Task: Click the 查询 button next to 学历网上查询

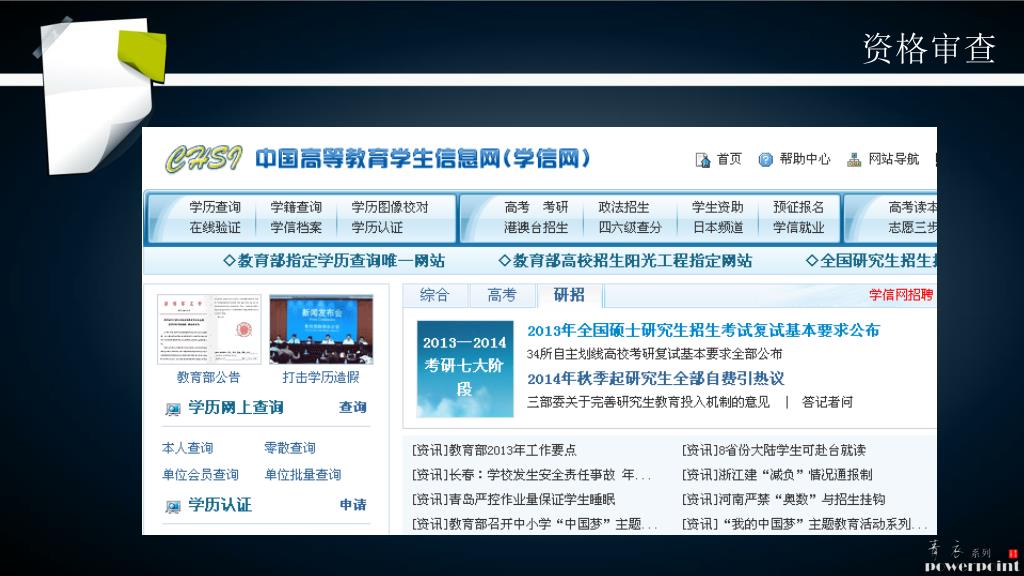Action: click(353, 408)
